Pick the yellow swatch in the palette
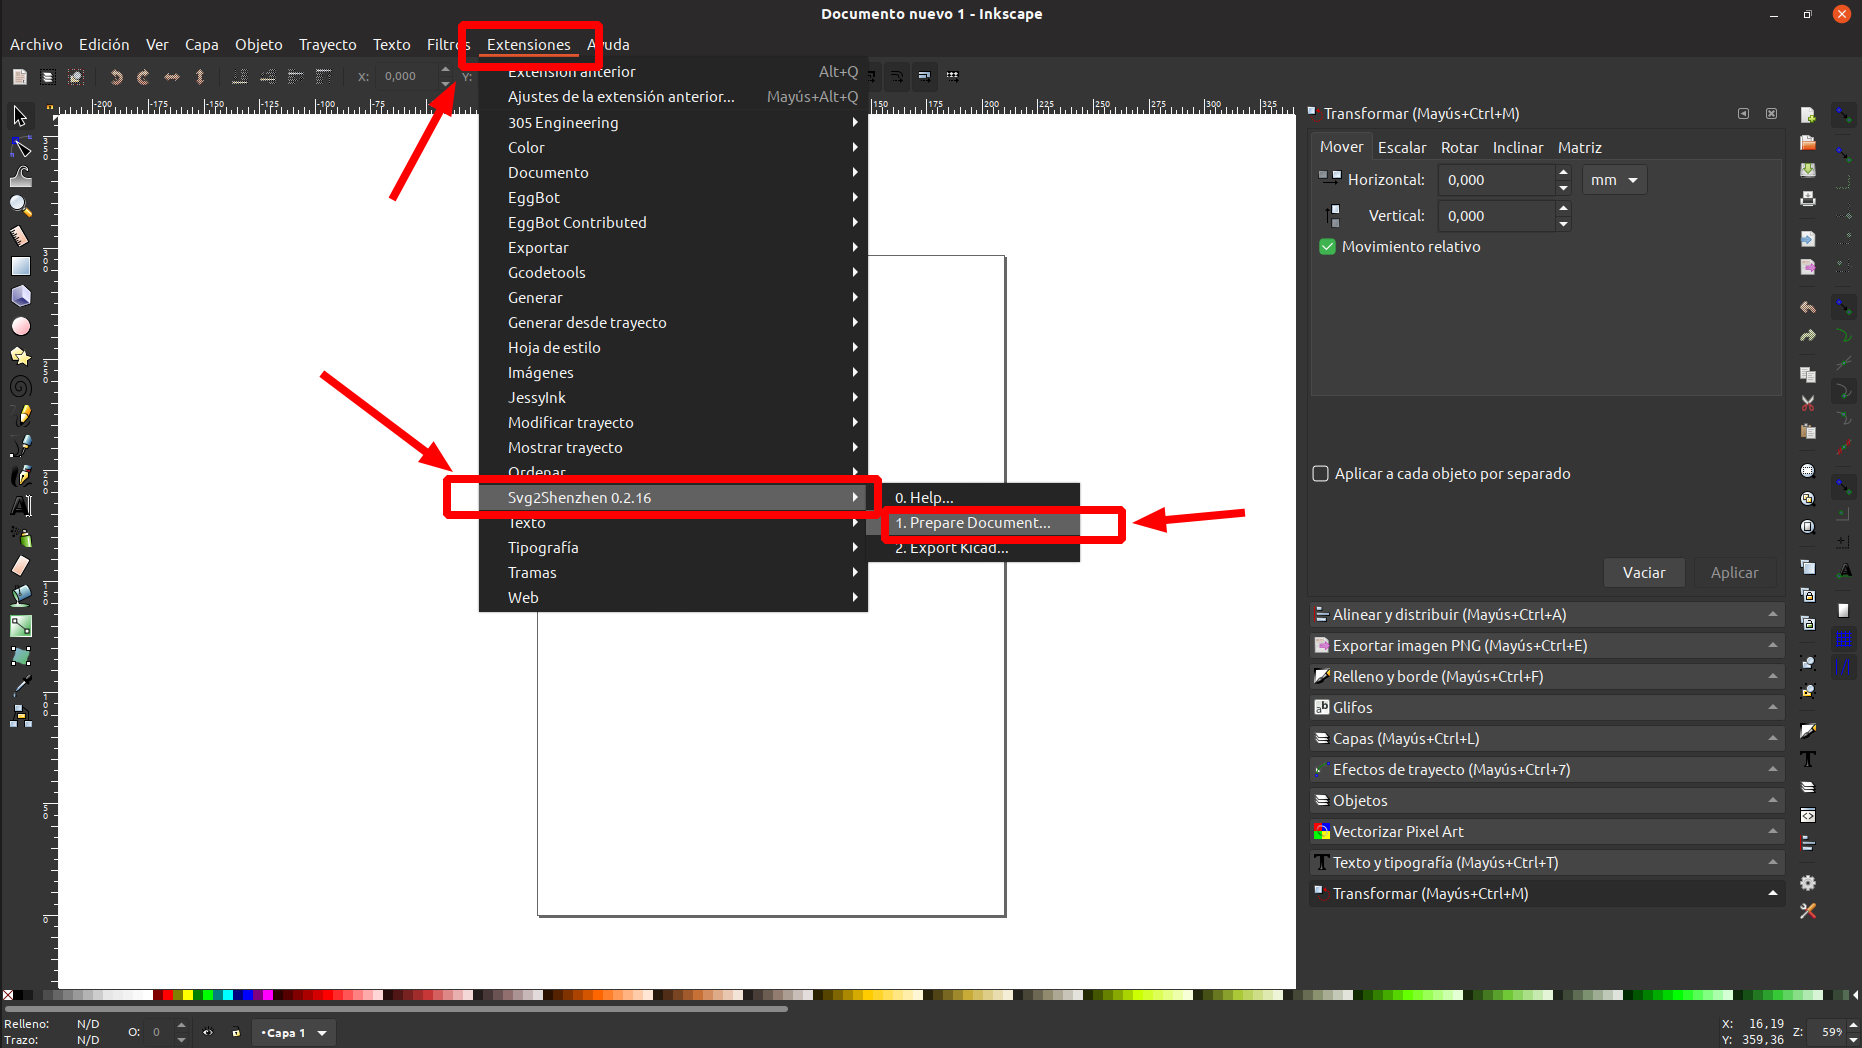The image size is (1862, 1048). [x=187, y=995]
